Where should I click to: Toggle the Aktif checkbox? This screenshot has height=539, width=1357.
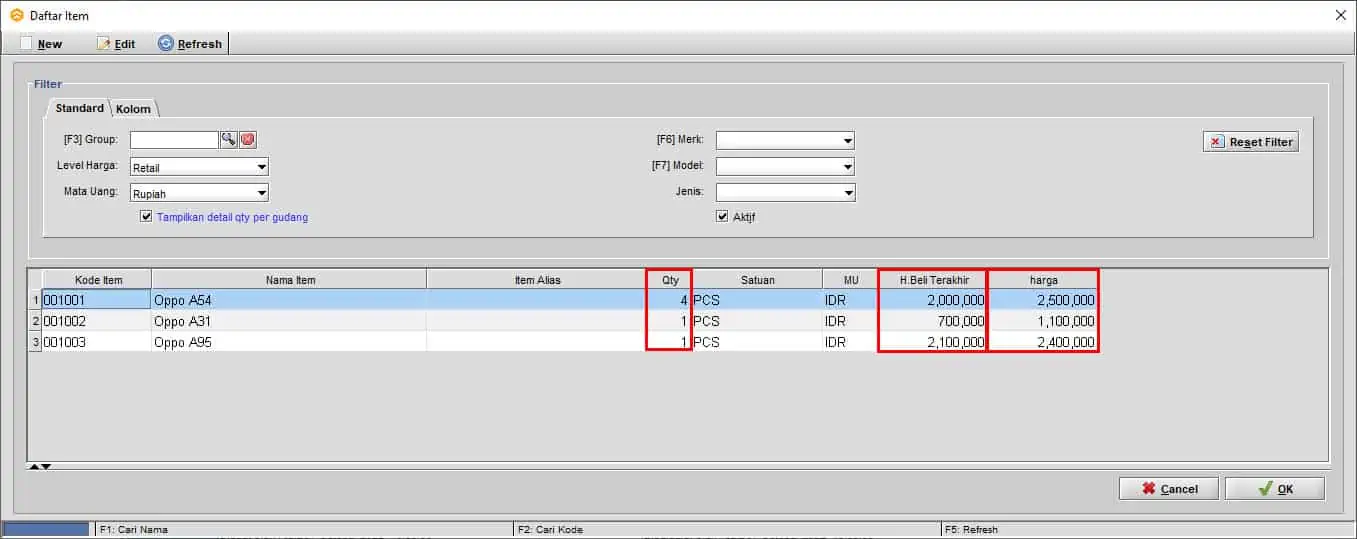pyautogui.click(x=722, y=216)
